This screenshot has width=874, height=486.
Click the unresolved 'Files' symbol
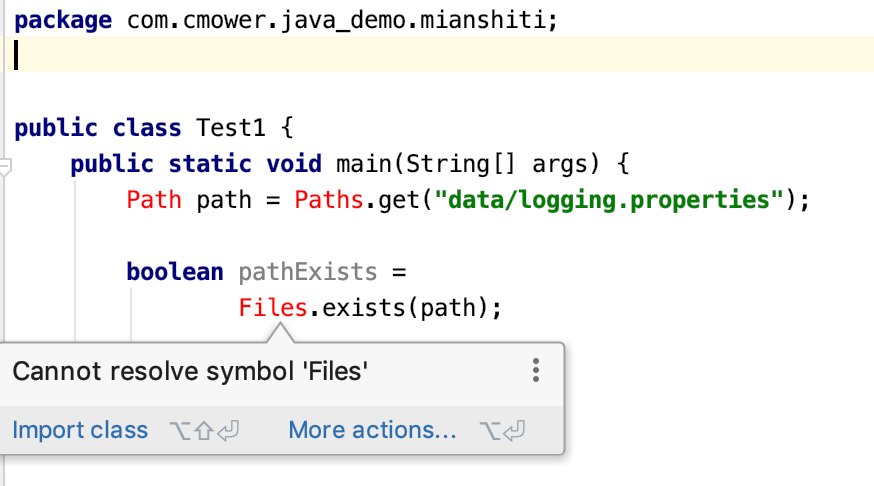[x=272, y=307]
